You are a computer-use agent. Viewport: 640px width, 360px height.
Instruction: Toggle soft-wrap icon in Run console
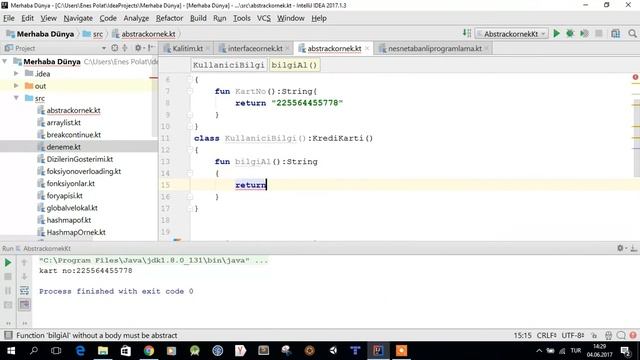(24, 291)
